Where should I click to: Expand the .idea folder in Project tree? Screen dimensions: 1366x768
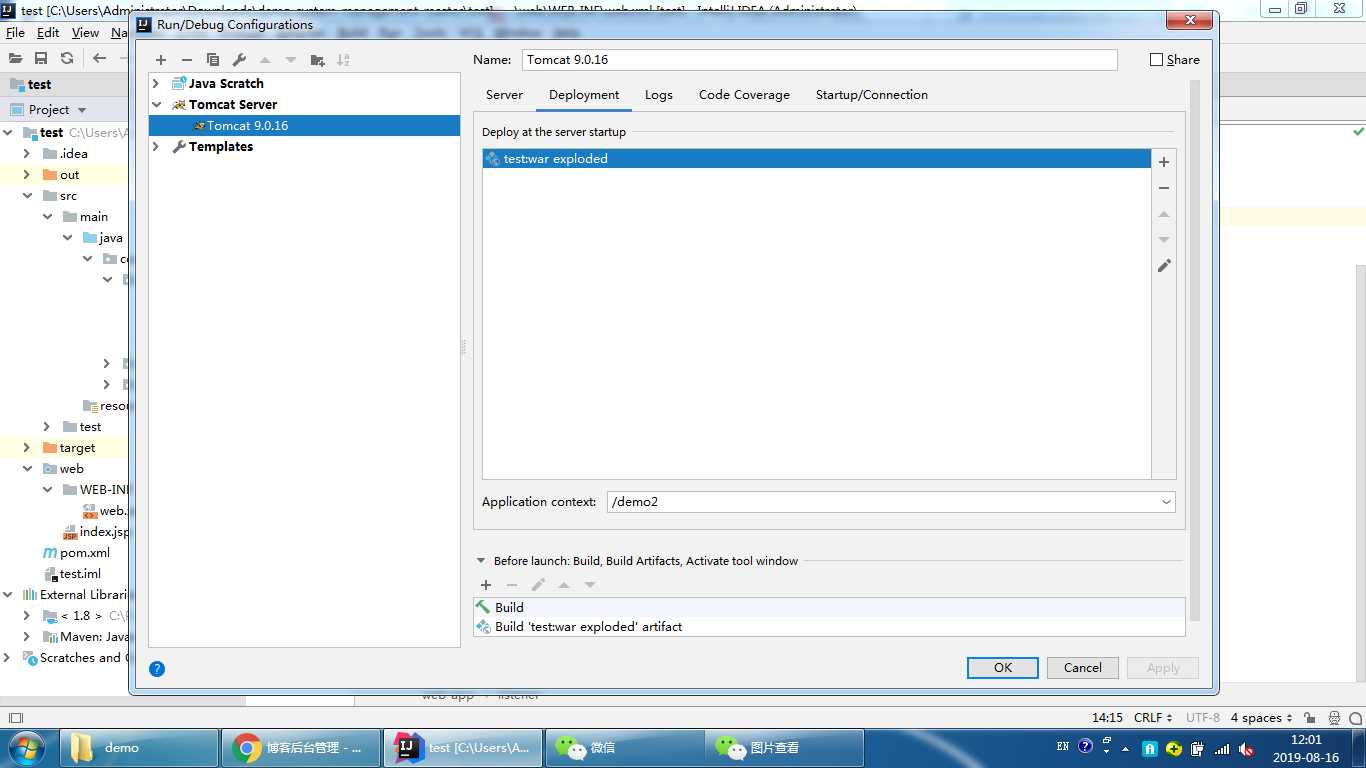click(27, 154)
